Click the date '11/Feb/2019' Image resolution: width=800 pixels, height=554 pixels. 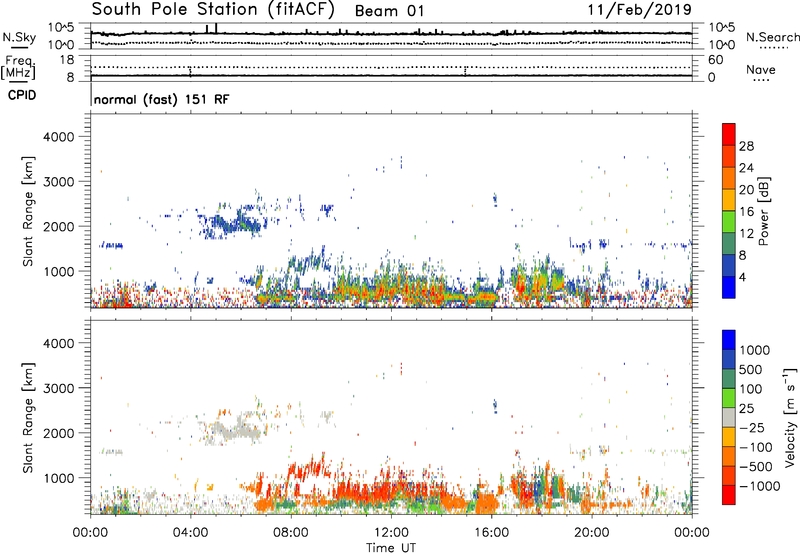640,10
